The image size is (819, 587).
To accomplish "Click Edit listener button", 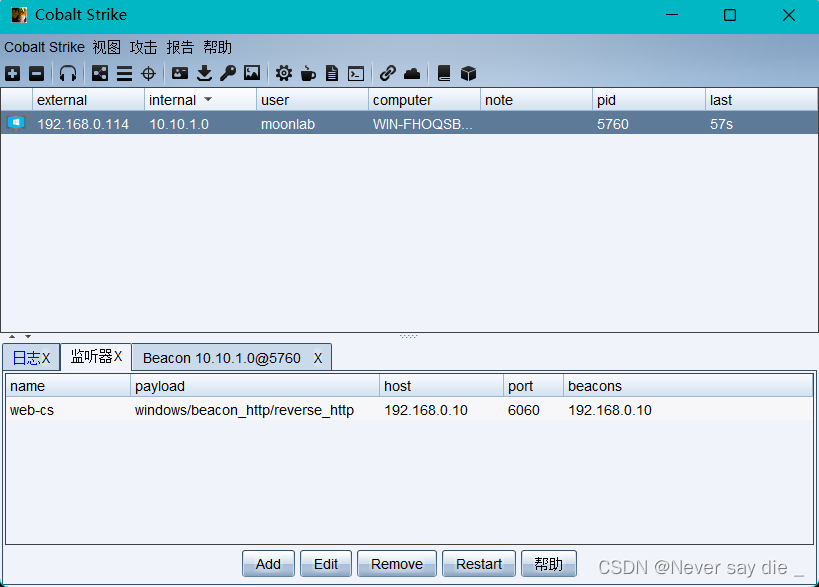I will [326, 564].
